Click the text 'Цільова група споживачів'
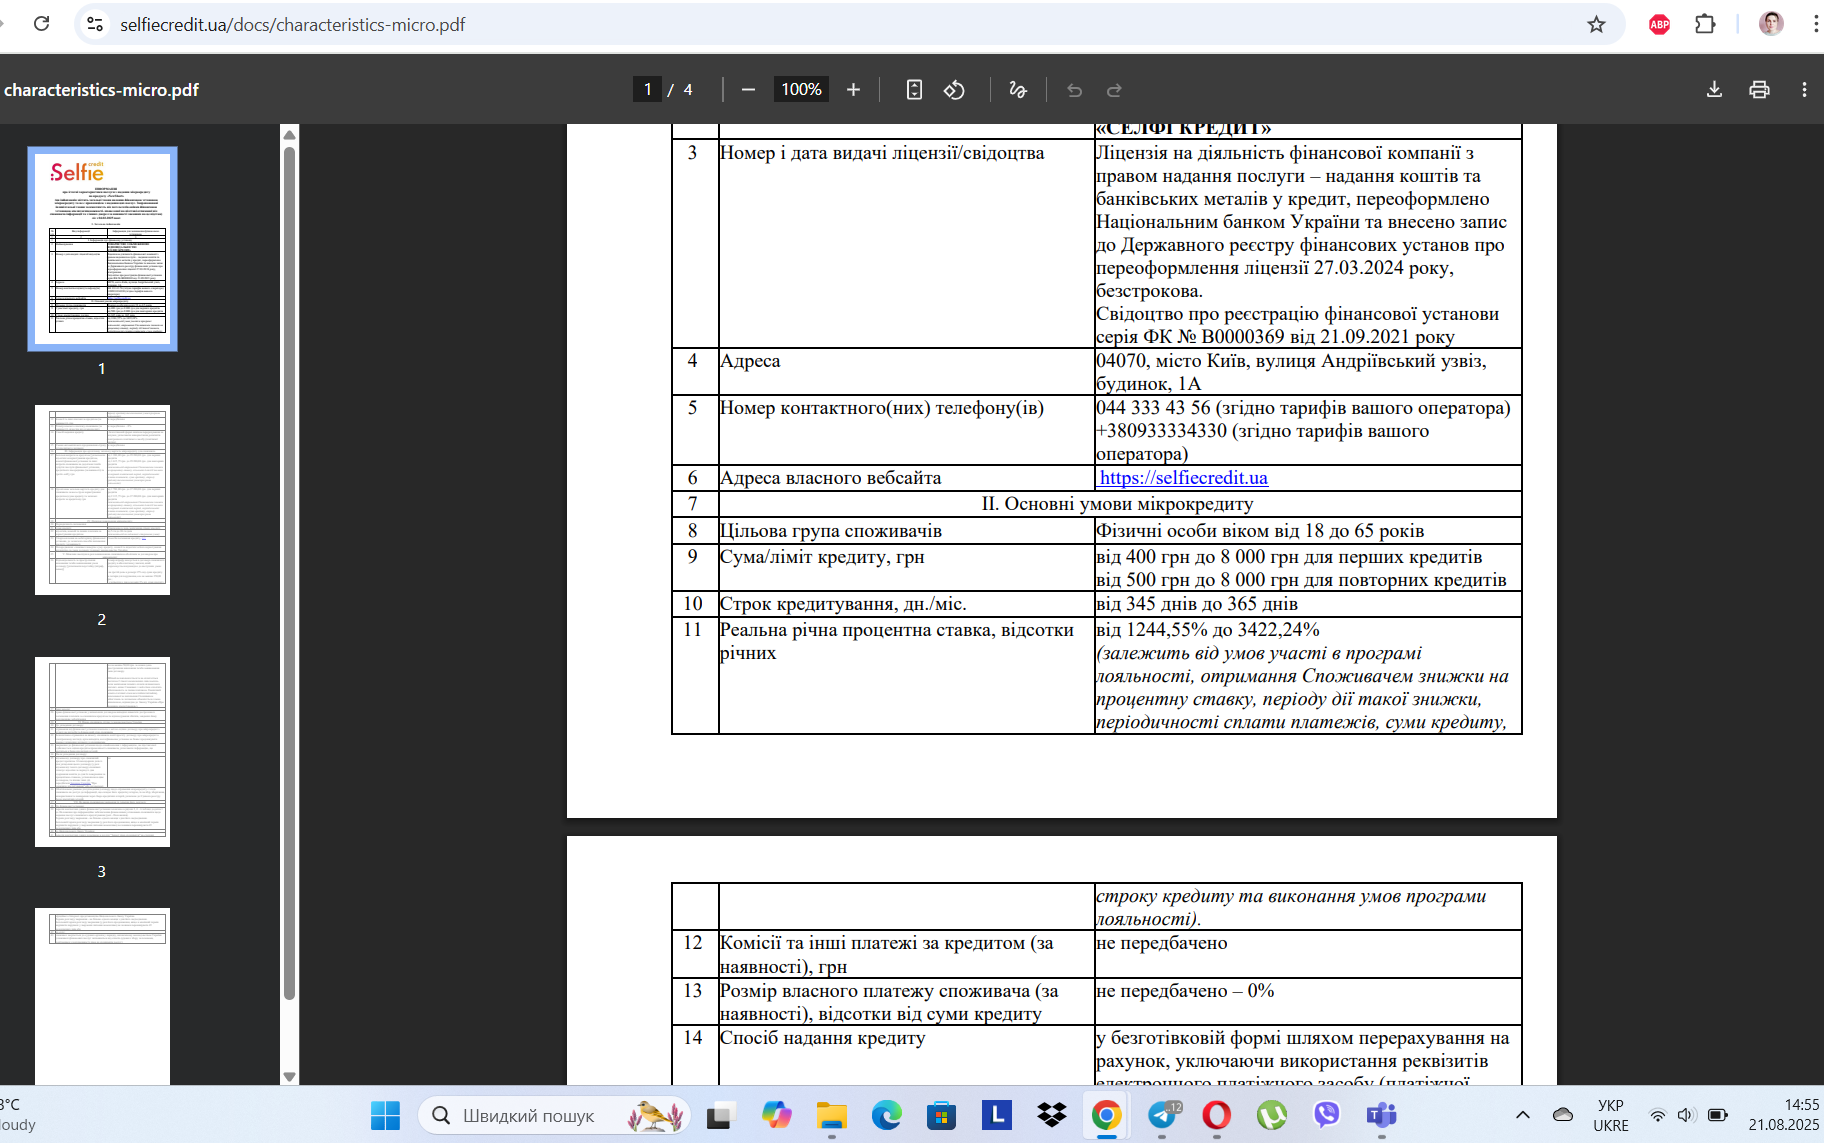Viewport: 1824px width, 1143px height. coord(831,531)
